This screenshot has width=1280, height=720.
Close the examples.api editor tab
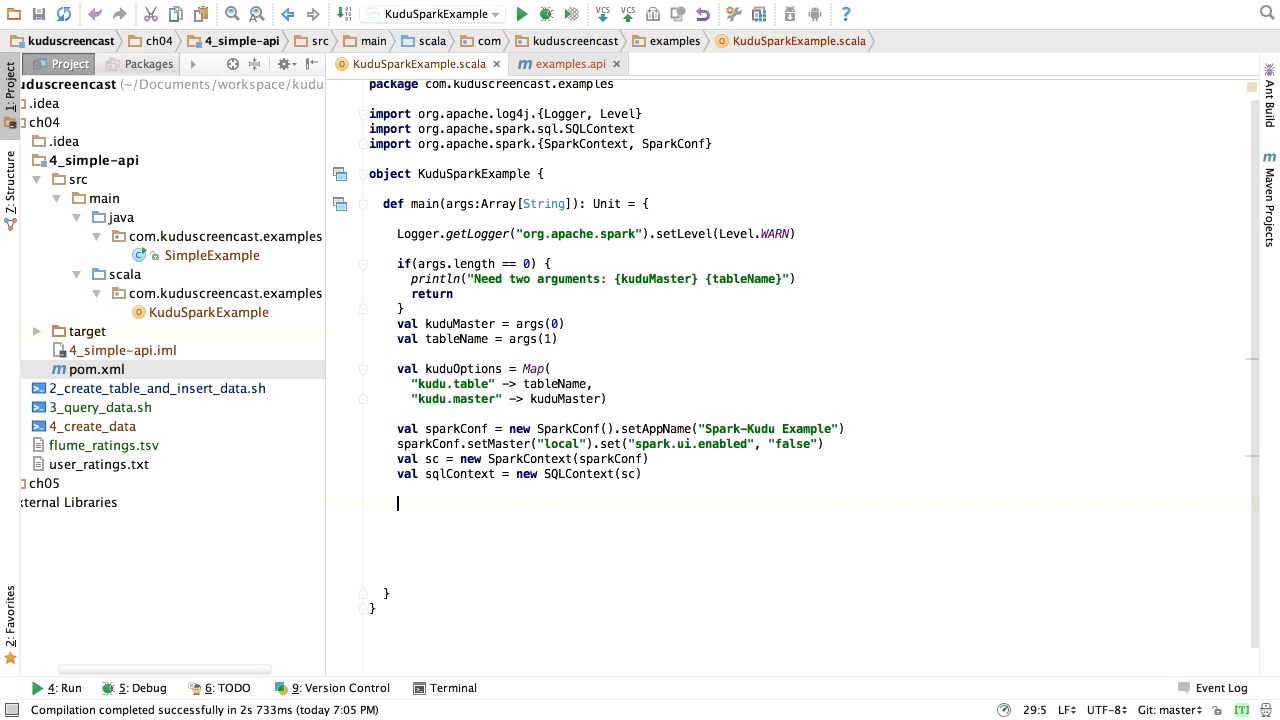pos(617,64)
